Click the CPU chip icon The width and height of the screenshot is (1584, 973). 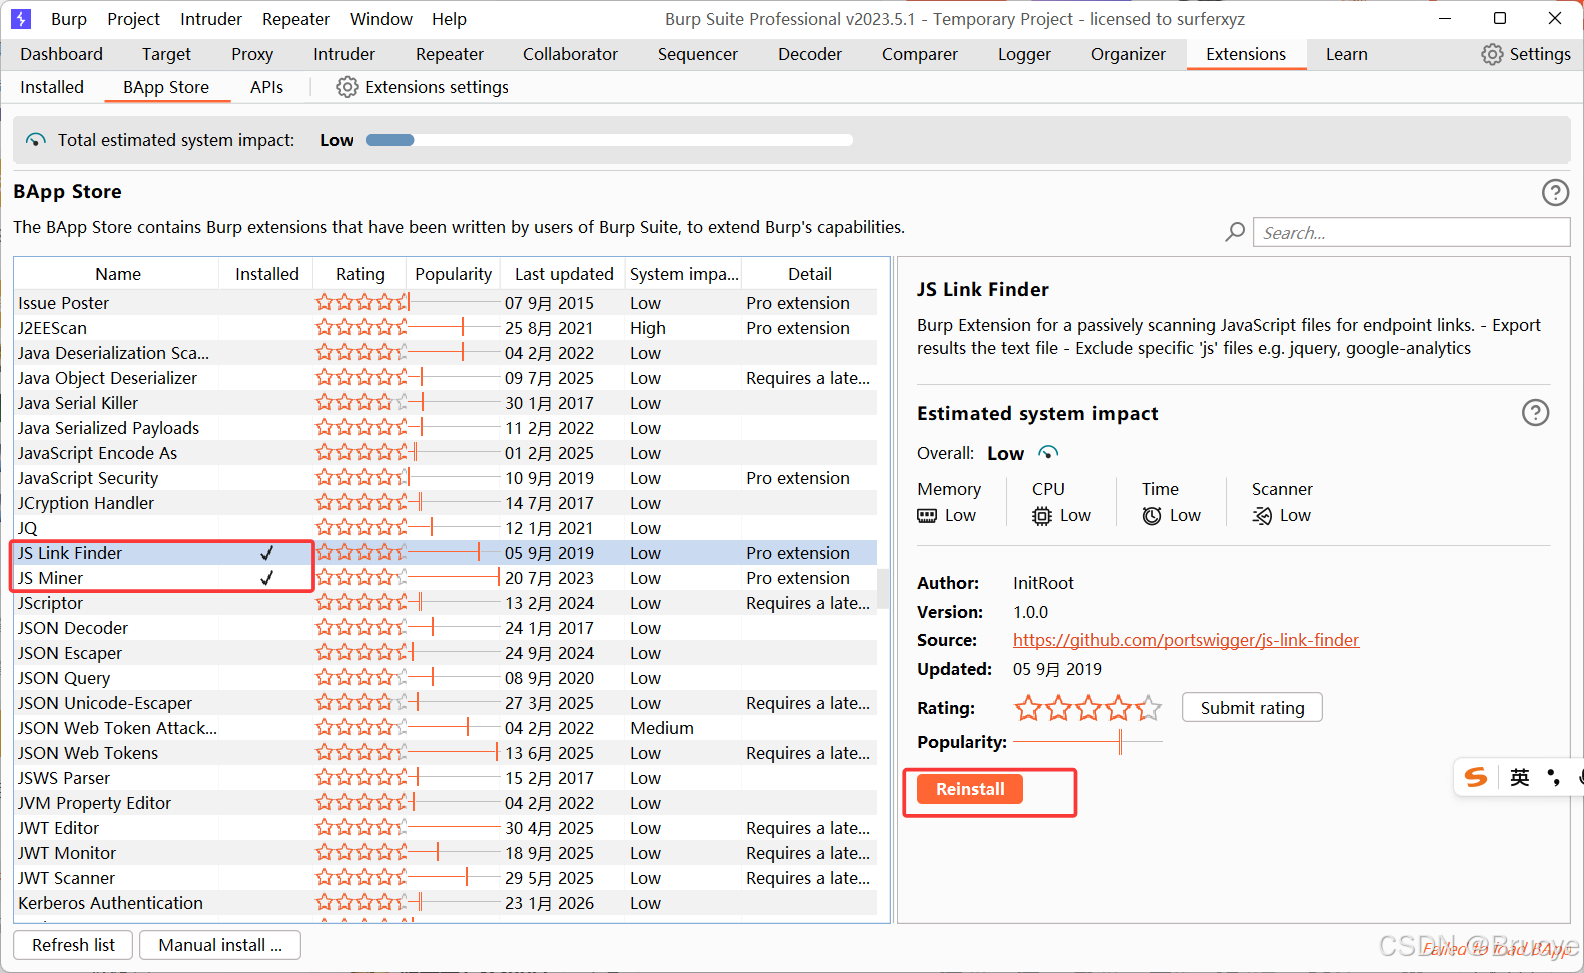[1042, 516]
